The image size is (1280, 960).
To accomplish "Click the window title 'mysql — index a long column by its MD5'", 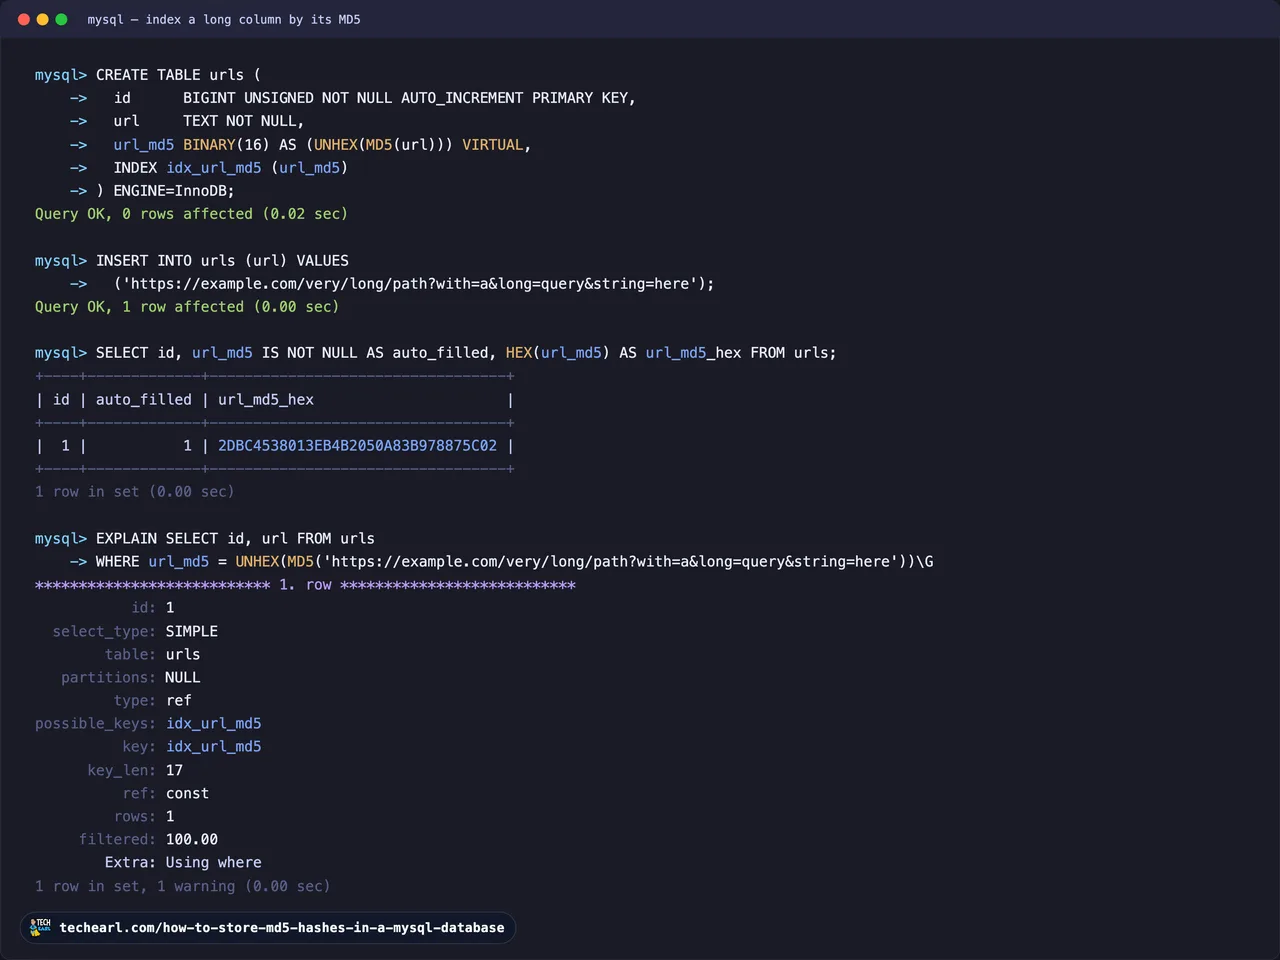I will (x=224, y=19).
